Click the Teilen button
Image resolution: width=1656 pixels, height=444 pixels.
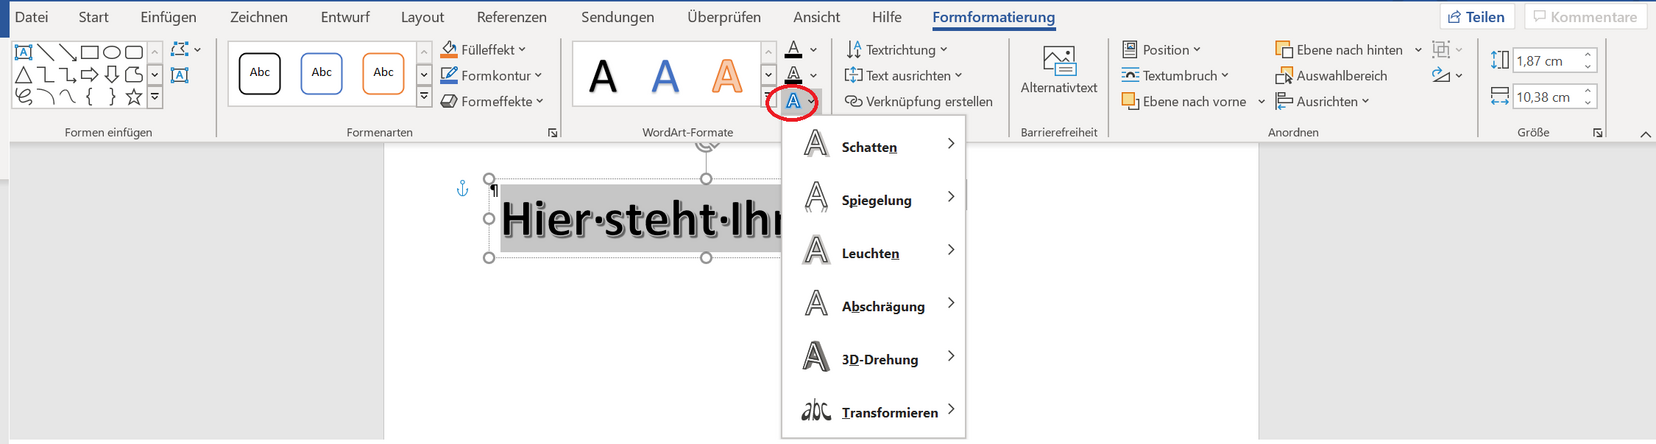(x=1477, y=17)
